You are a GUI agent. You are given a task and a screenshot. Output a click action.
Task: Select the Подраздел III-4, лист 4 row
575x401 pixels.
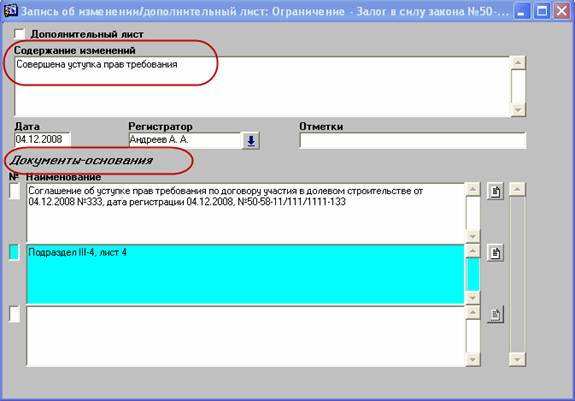click(x=245, y=274)
